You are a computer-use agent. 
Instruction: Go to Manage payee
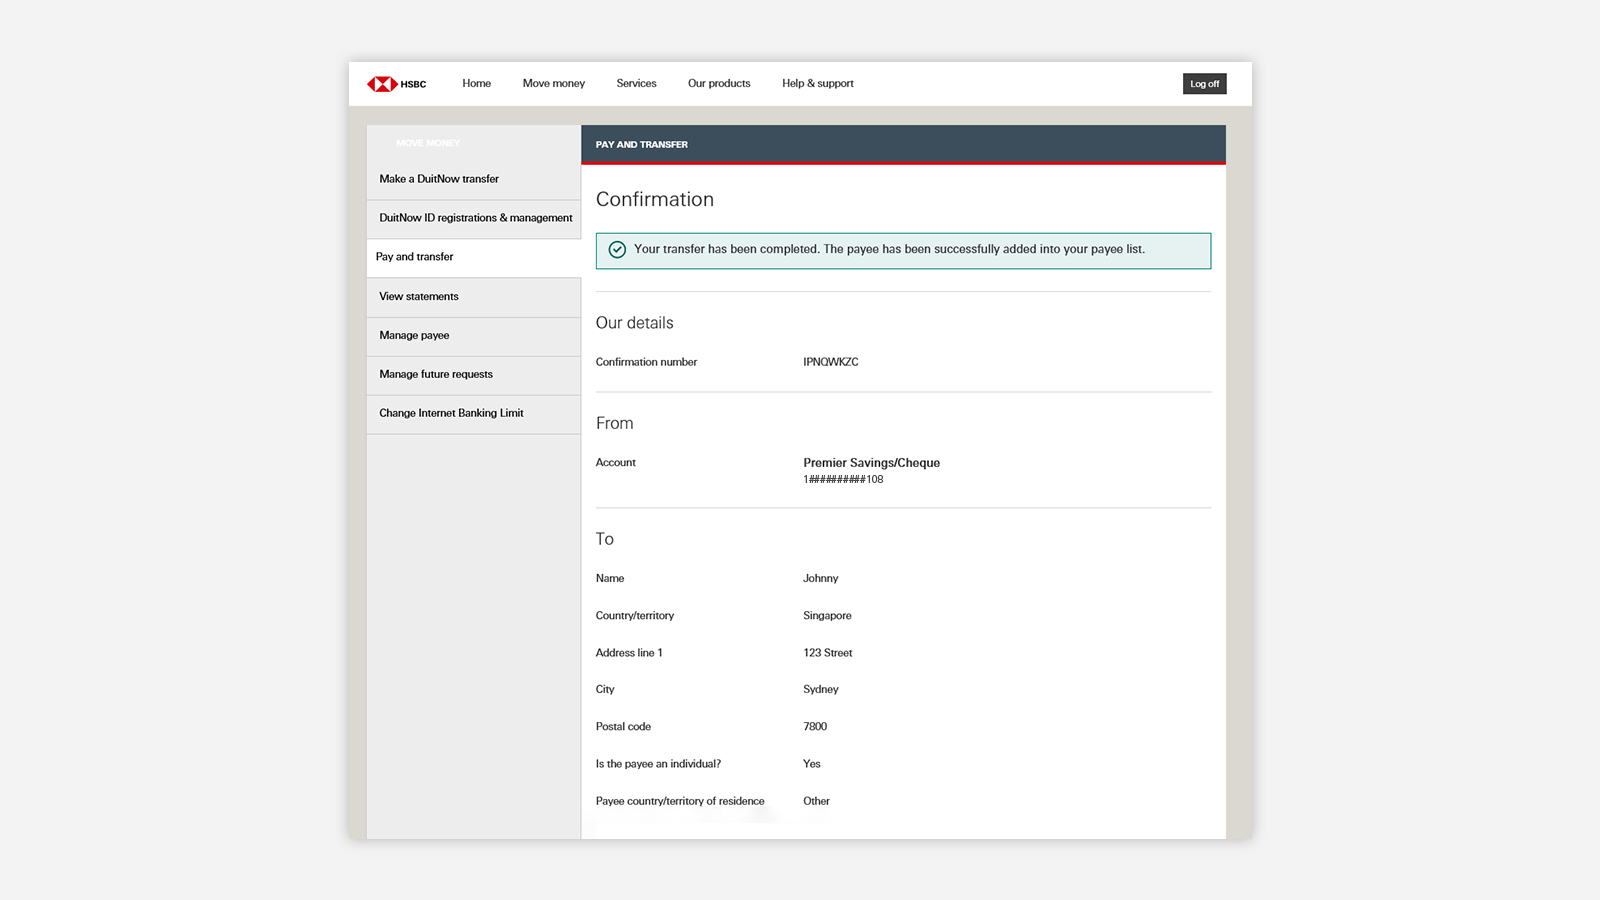pos(473,336)
